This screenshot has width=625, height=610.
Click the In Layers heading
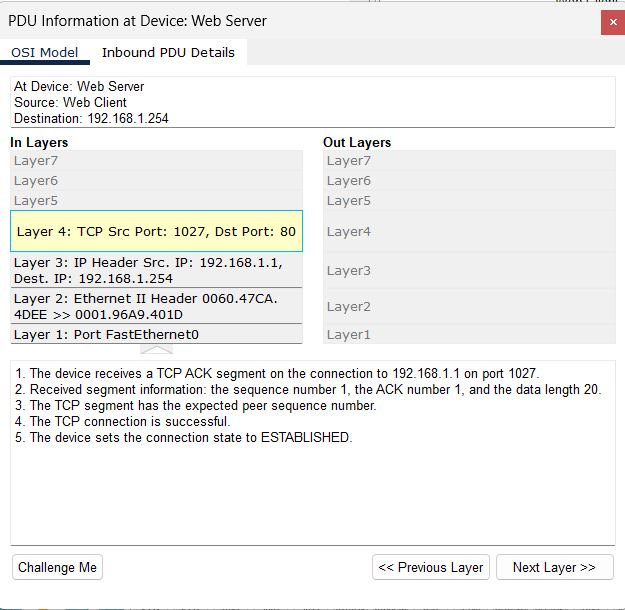click(x=39, y=142)
